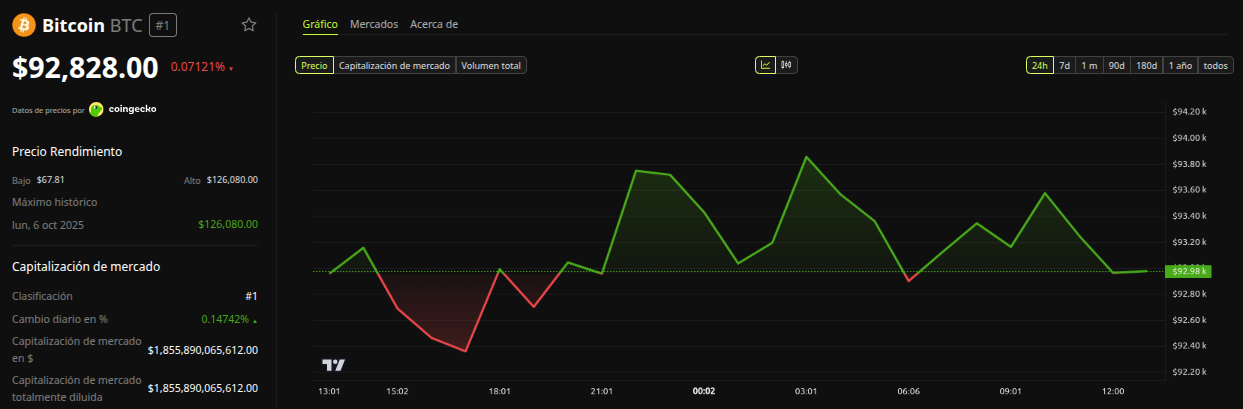The height and width of the screenshot is (409, 1243).
Task: Click the Bajo $67.81 value
Action: (x=51, y=180)
